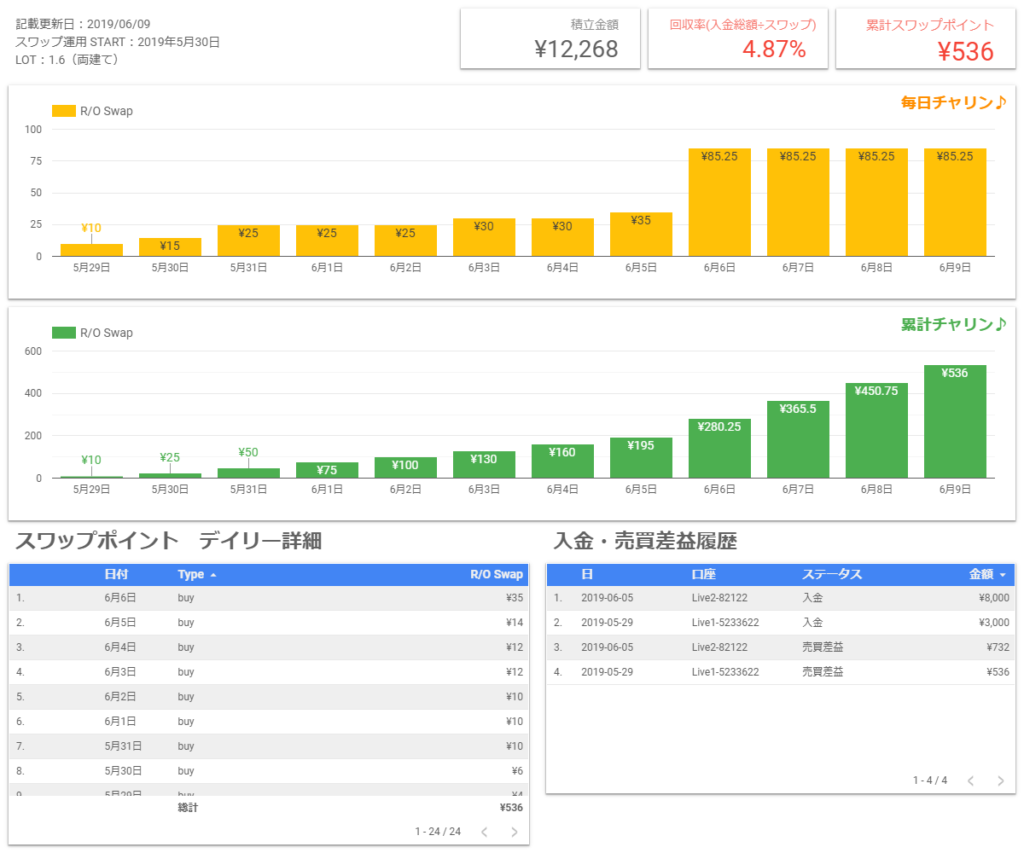Screen dimensions: 1024x853
Task: Sort deposit table by 口座 column header
Action: point(703,575)
